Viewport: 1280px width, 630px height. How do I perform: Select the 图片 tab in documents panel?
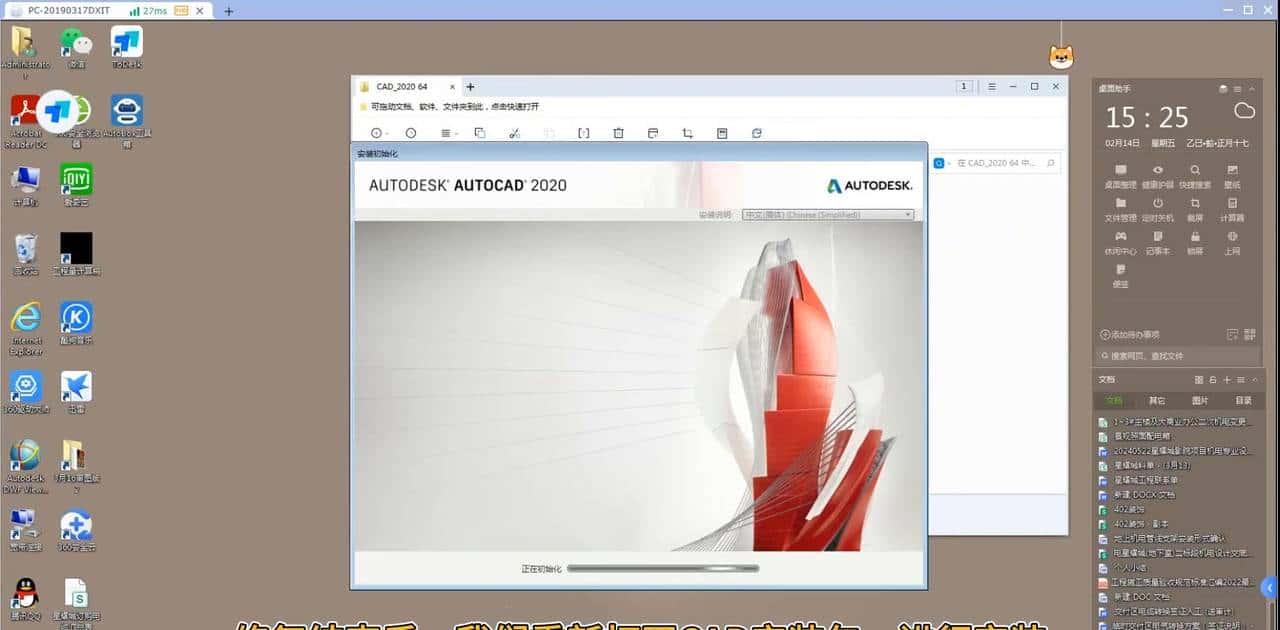1200,400
